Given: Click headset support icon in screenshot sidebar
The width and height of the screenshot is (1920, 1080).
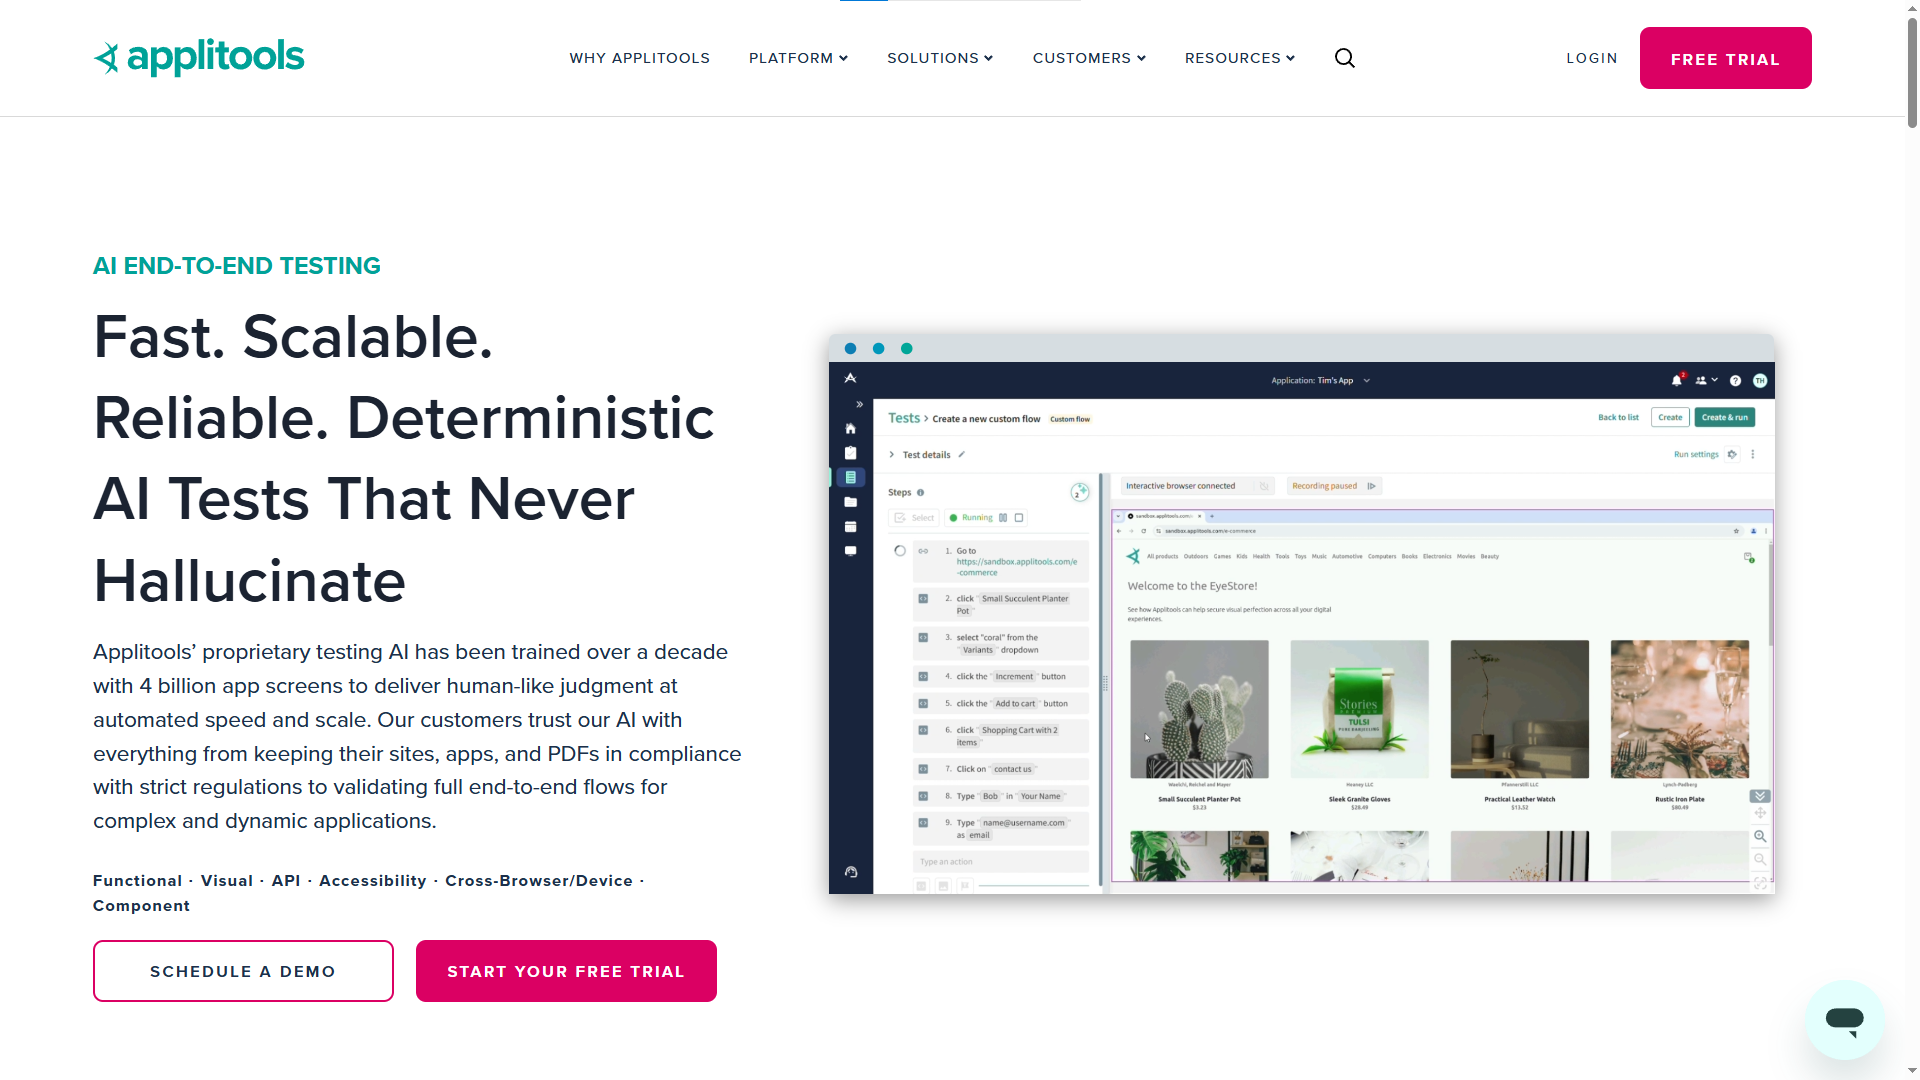Looking at the screenshot, I should click(850, 872).
